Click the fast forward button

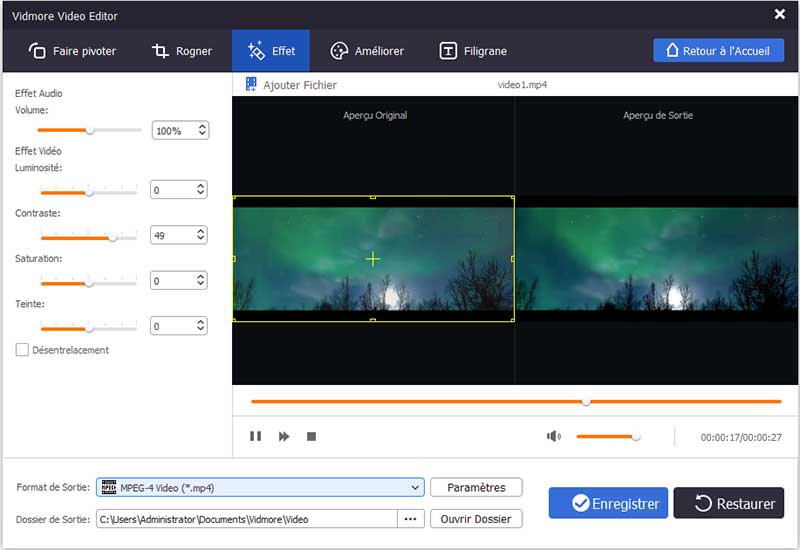coord(284,437)
